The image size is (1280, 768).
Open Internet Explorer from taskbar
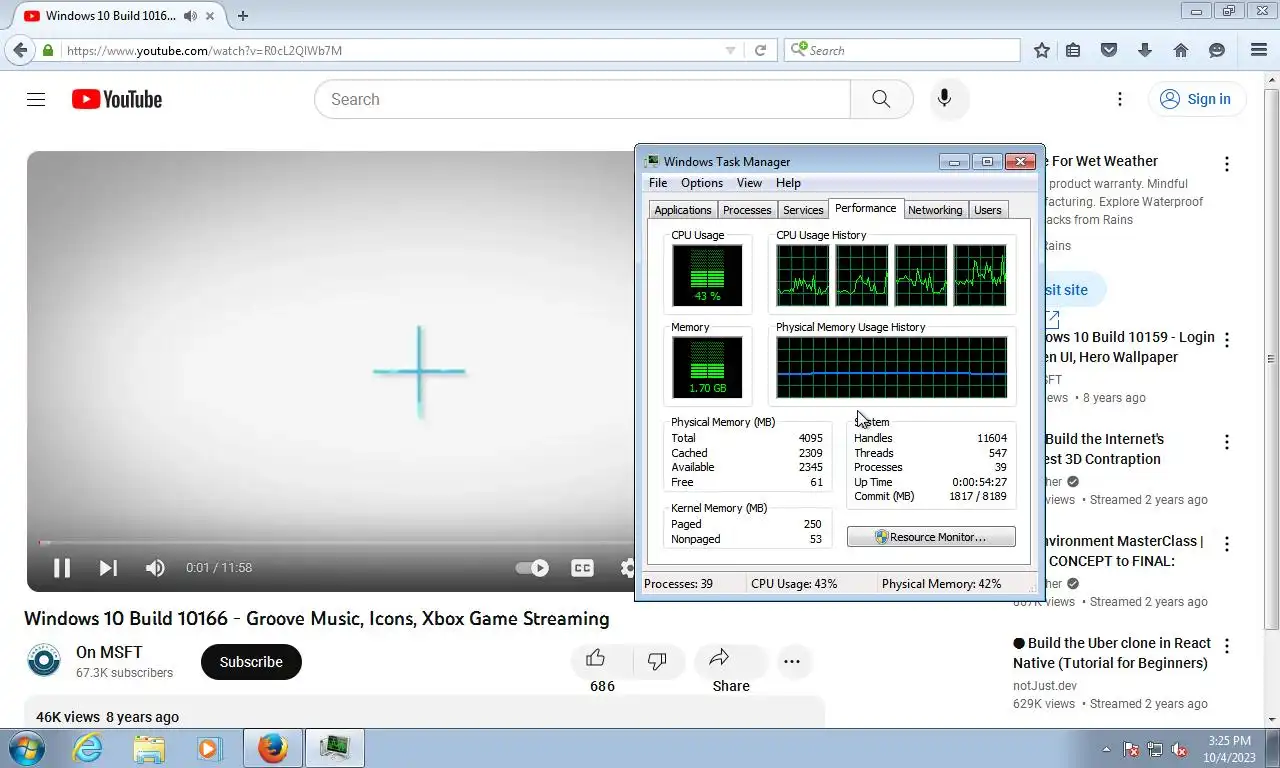[88, 748]
